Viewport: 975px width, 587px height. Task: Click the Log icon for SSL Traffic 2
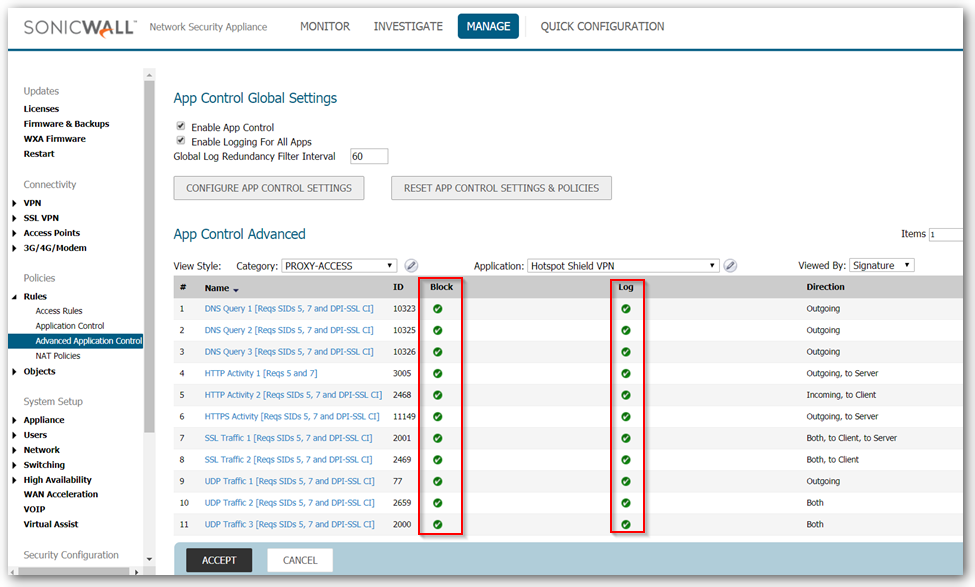[626, 460]
